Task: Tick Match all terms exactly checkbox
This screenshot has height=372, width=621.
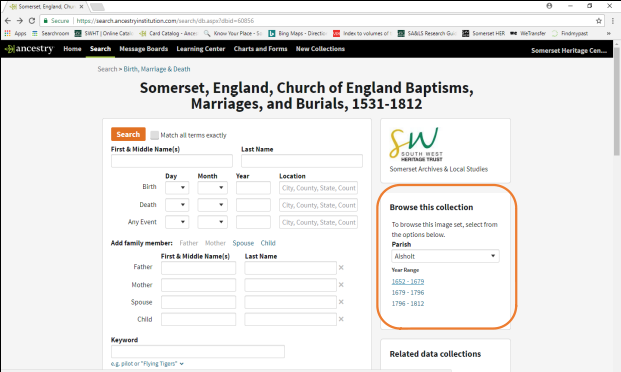Action: point(154,135)
